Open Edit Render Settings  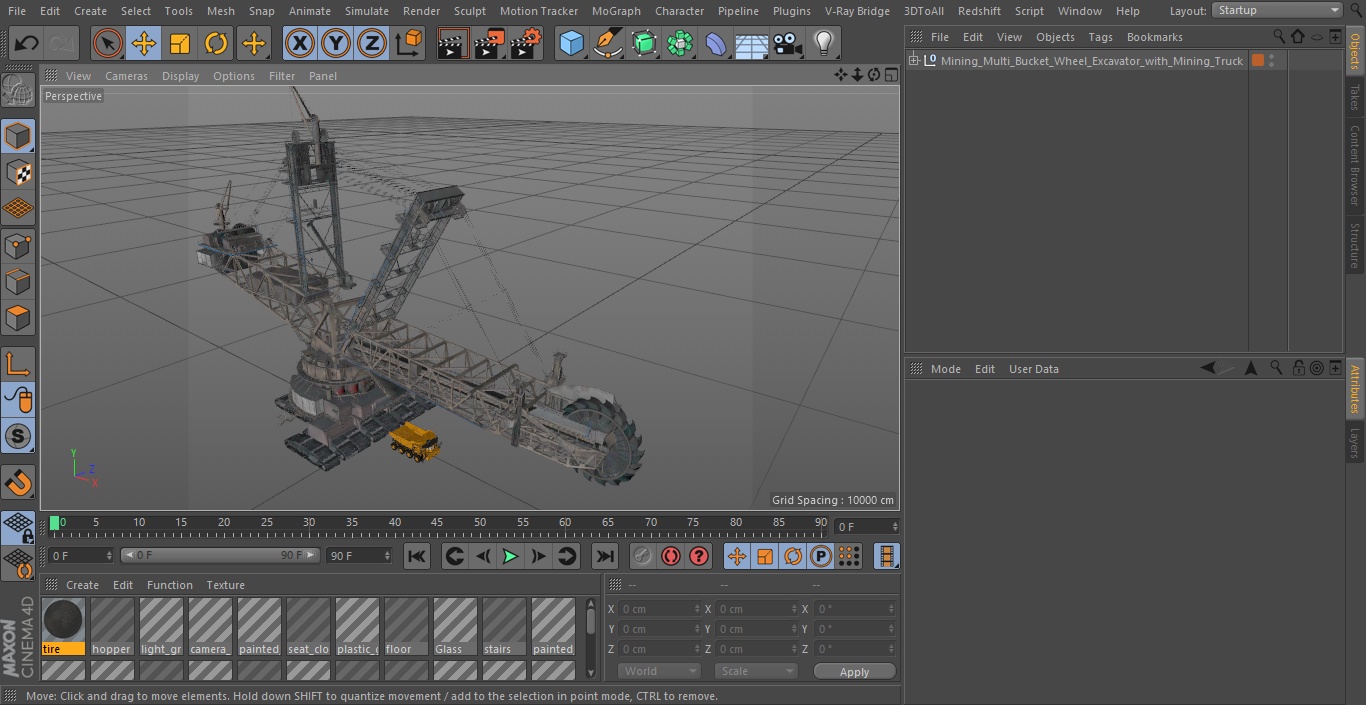coord(526,44)
